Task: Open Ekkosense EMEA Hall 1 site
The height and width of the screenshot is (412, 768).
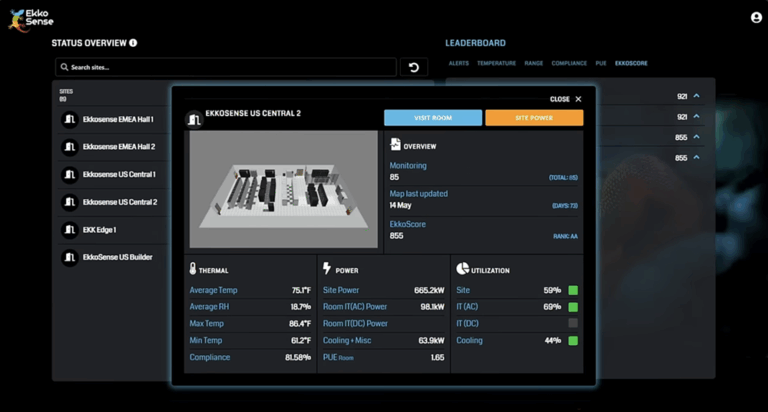Action: 118,120
